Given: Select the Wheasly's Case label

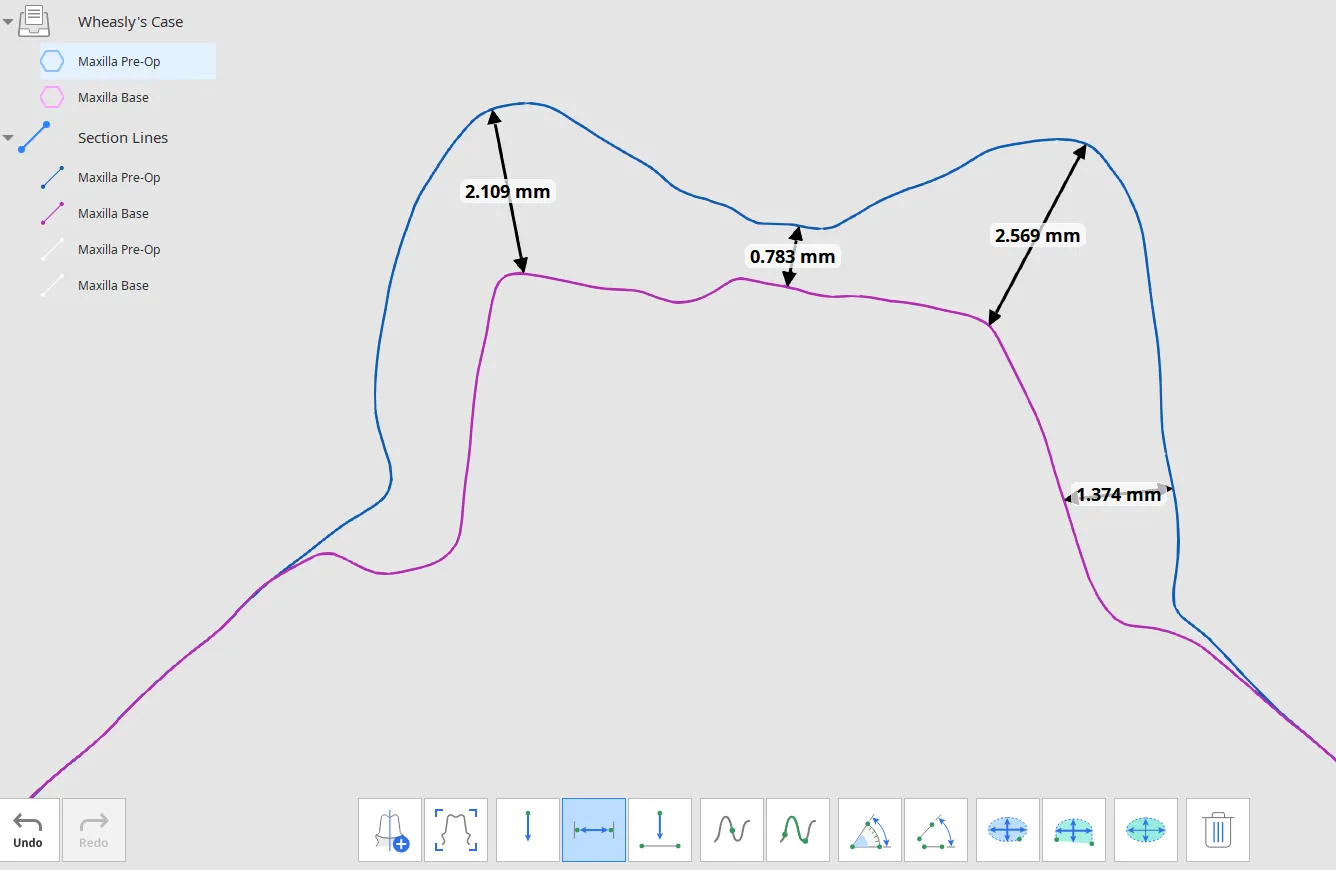Looking at the screenshot, I should coord(130,22).
